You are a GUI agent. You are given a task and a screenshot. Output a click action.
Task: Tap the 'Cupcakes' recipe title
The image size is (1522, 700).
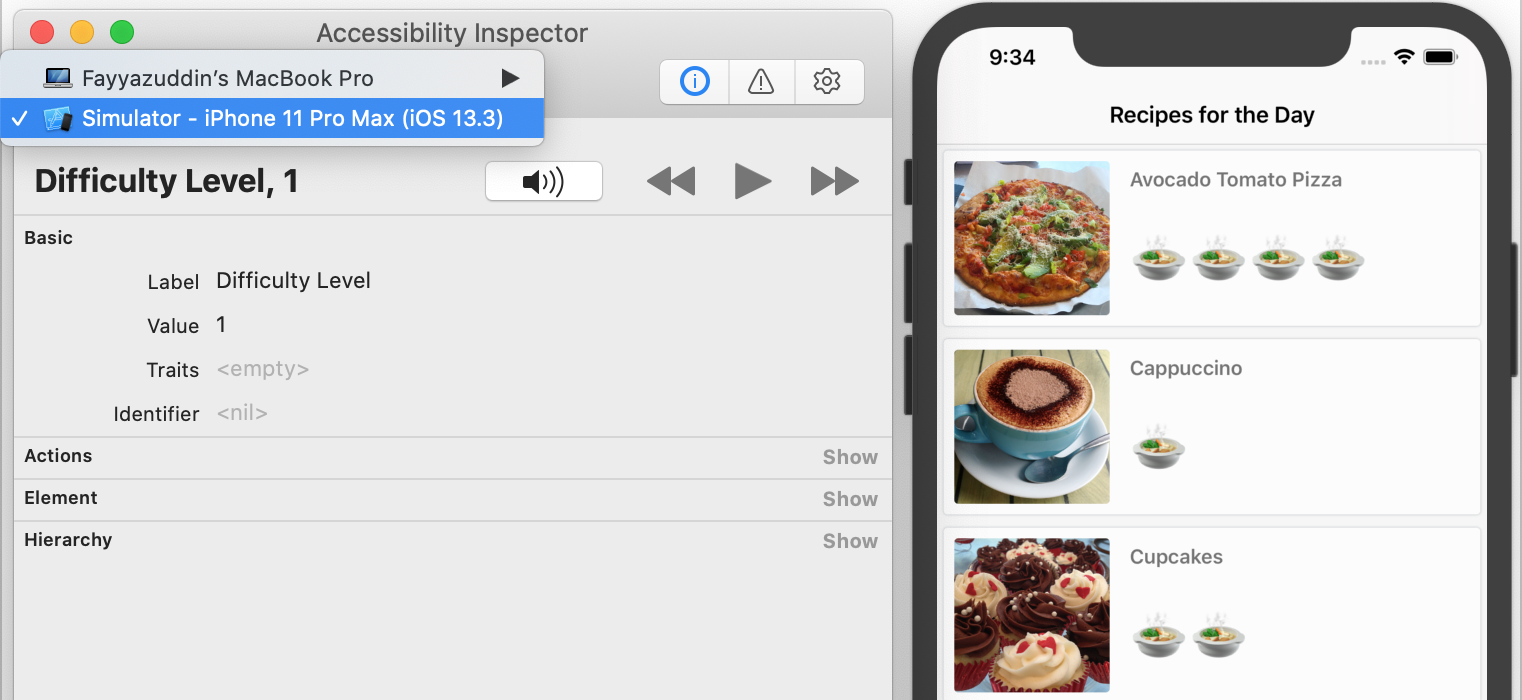click(1176, 557)
